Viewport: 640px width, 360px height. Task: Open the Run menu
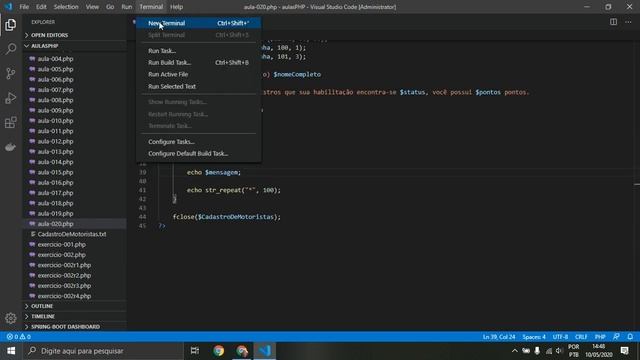(127, 7)
